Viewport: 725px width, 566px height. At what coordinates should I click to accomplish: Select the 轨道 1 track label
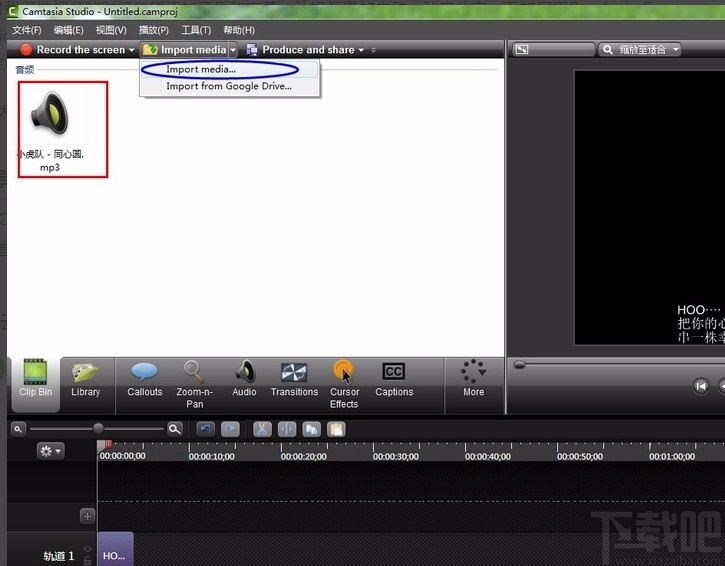(59, 556)
